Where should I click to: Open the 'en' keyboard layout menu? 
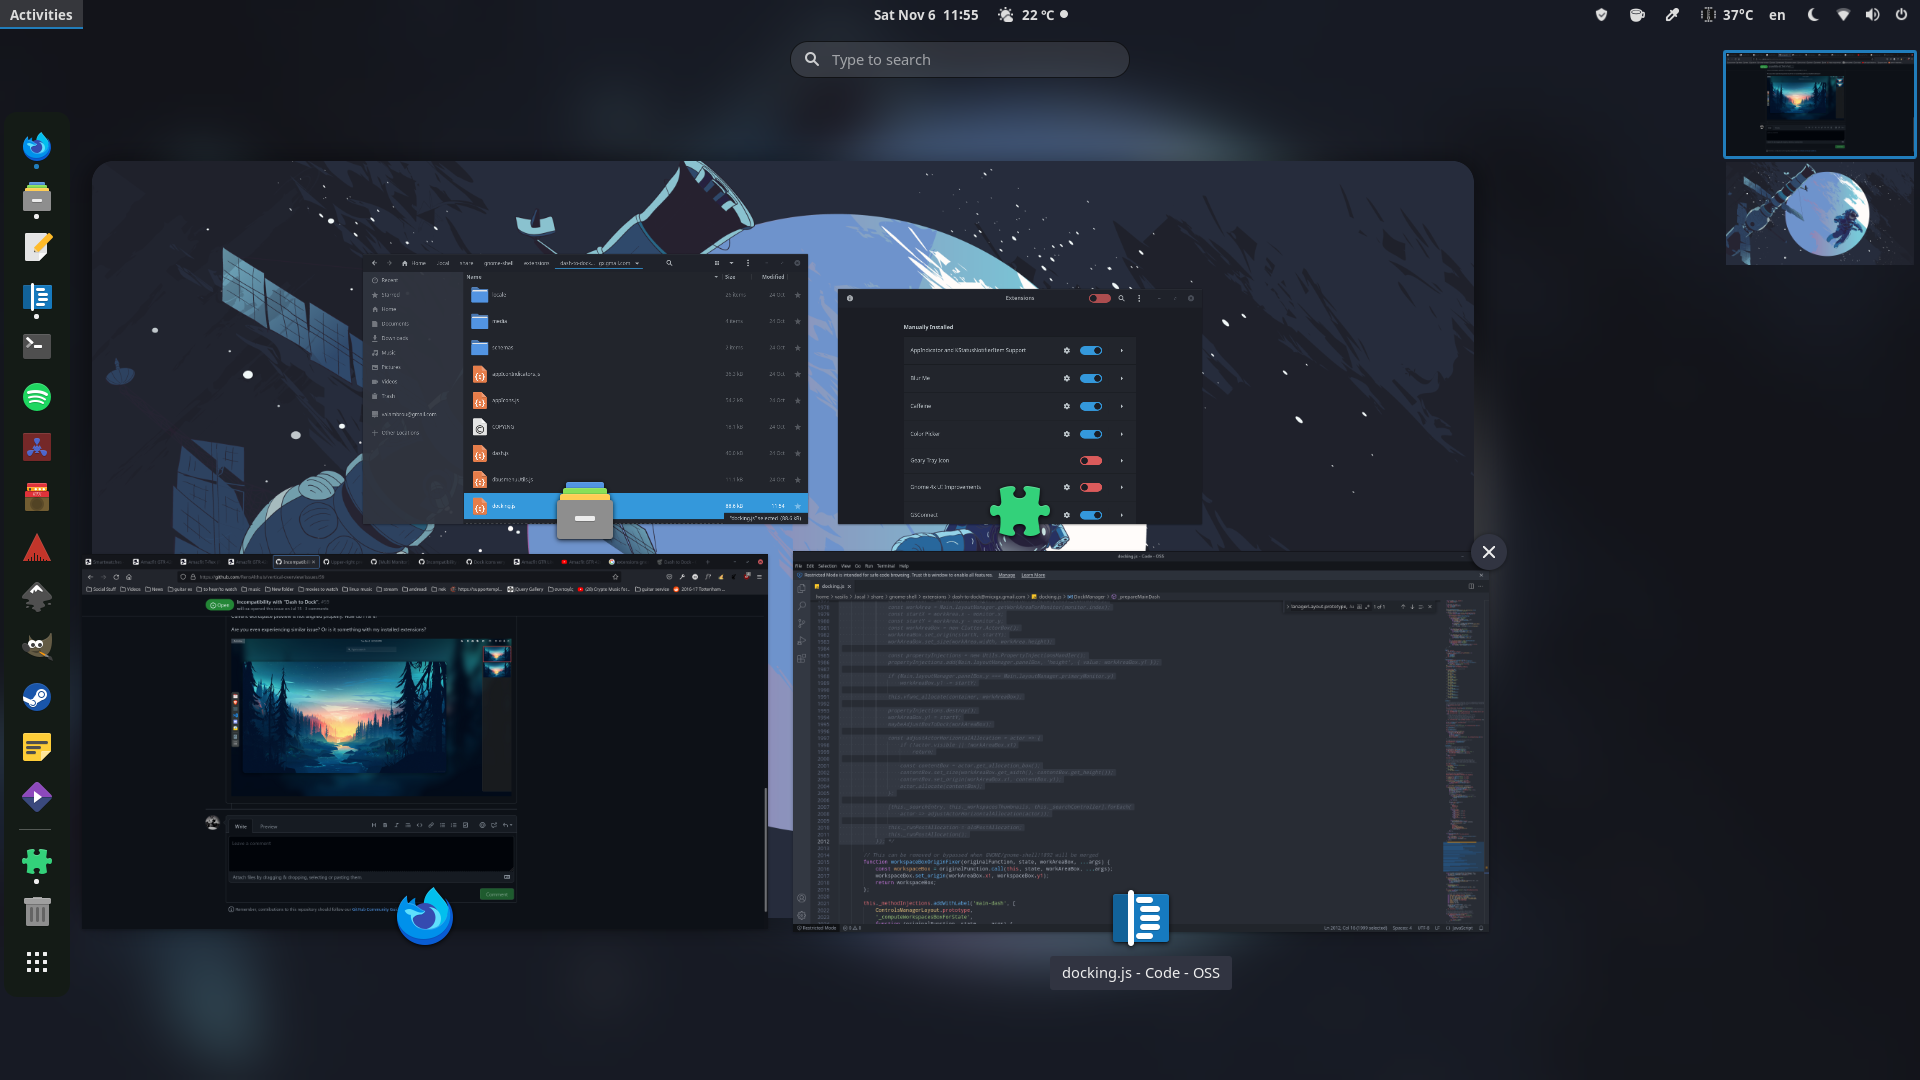click(1777, 15)
